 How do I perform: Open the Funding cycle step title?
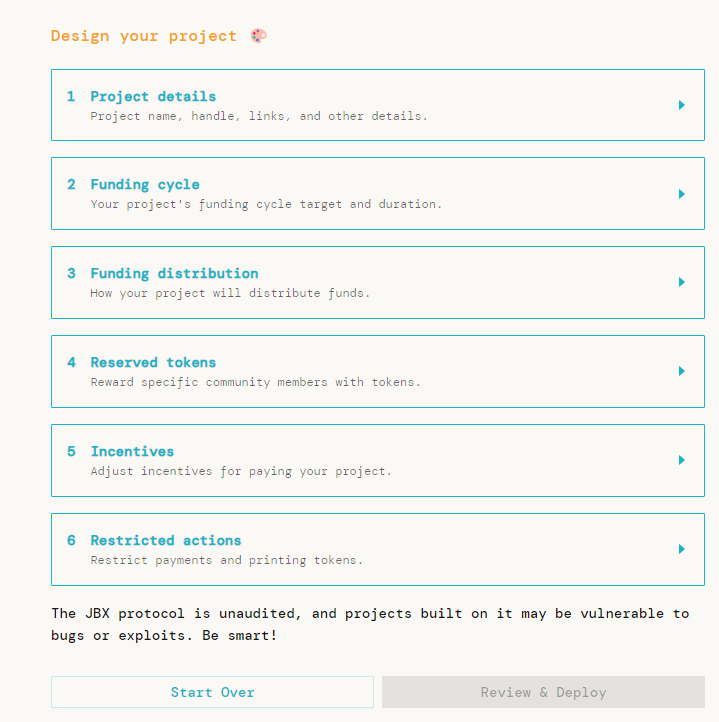coord(145,185)
